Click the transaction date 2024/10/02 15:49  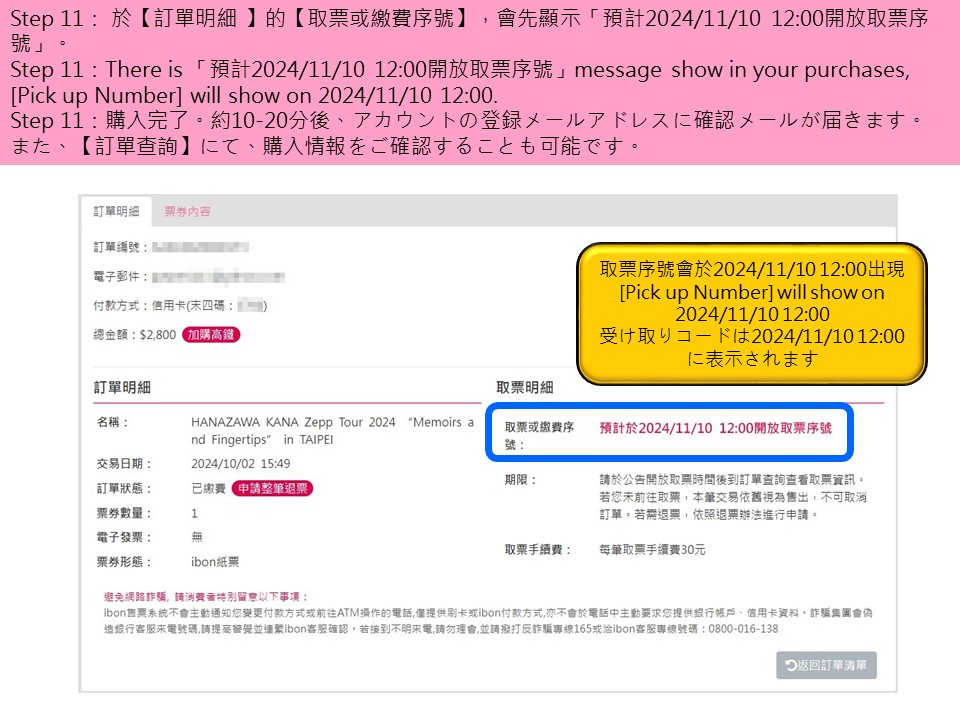(240, 464)
